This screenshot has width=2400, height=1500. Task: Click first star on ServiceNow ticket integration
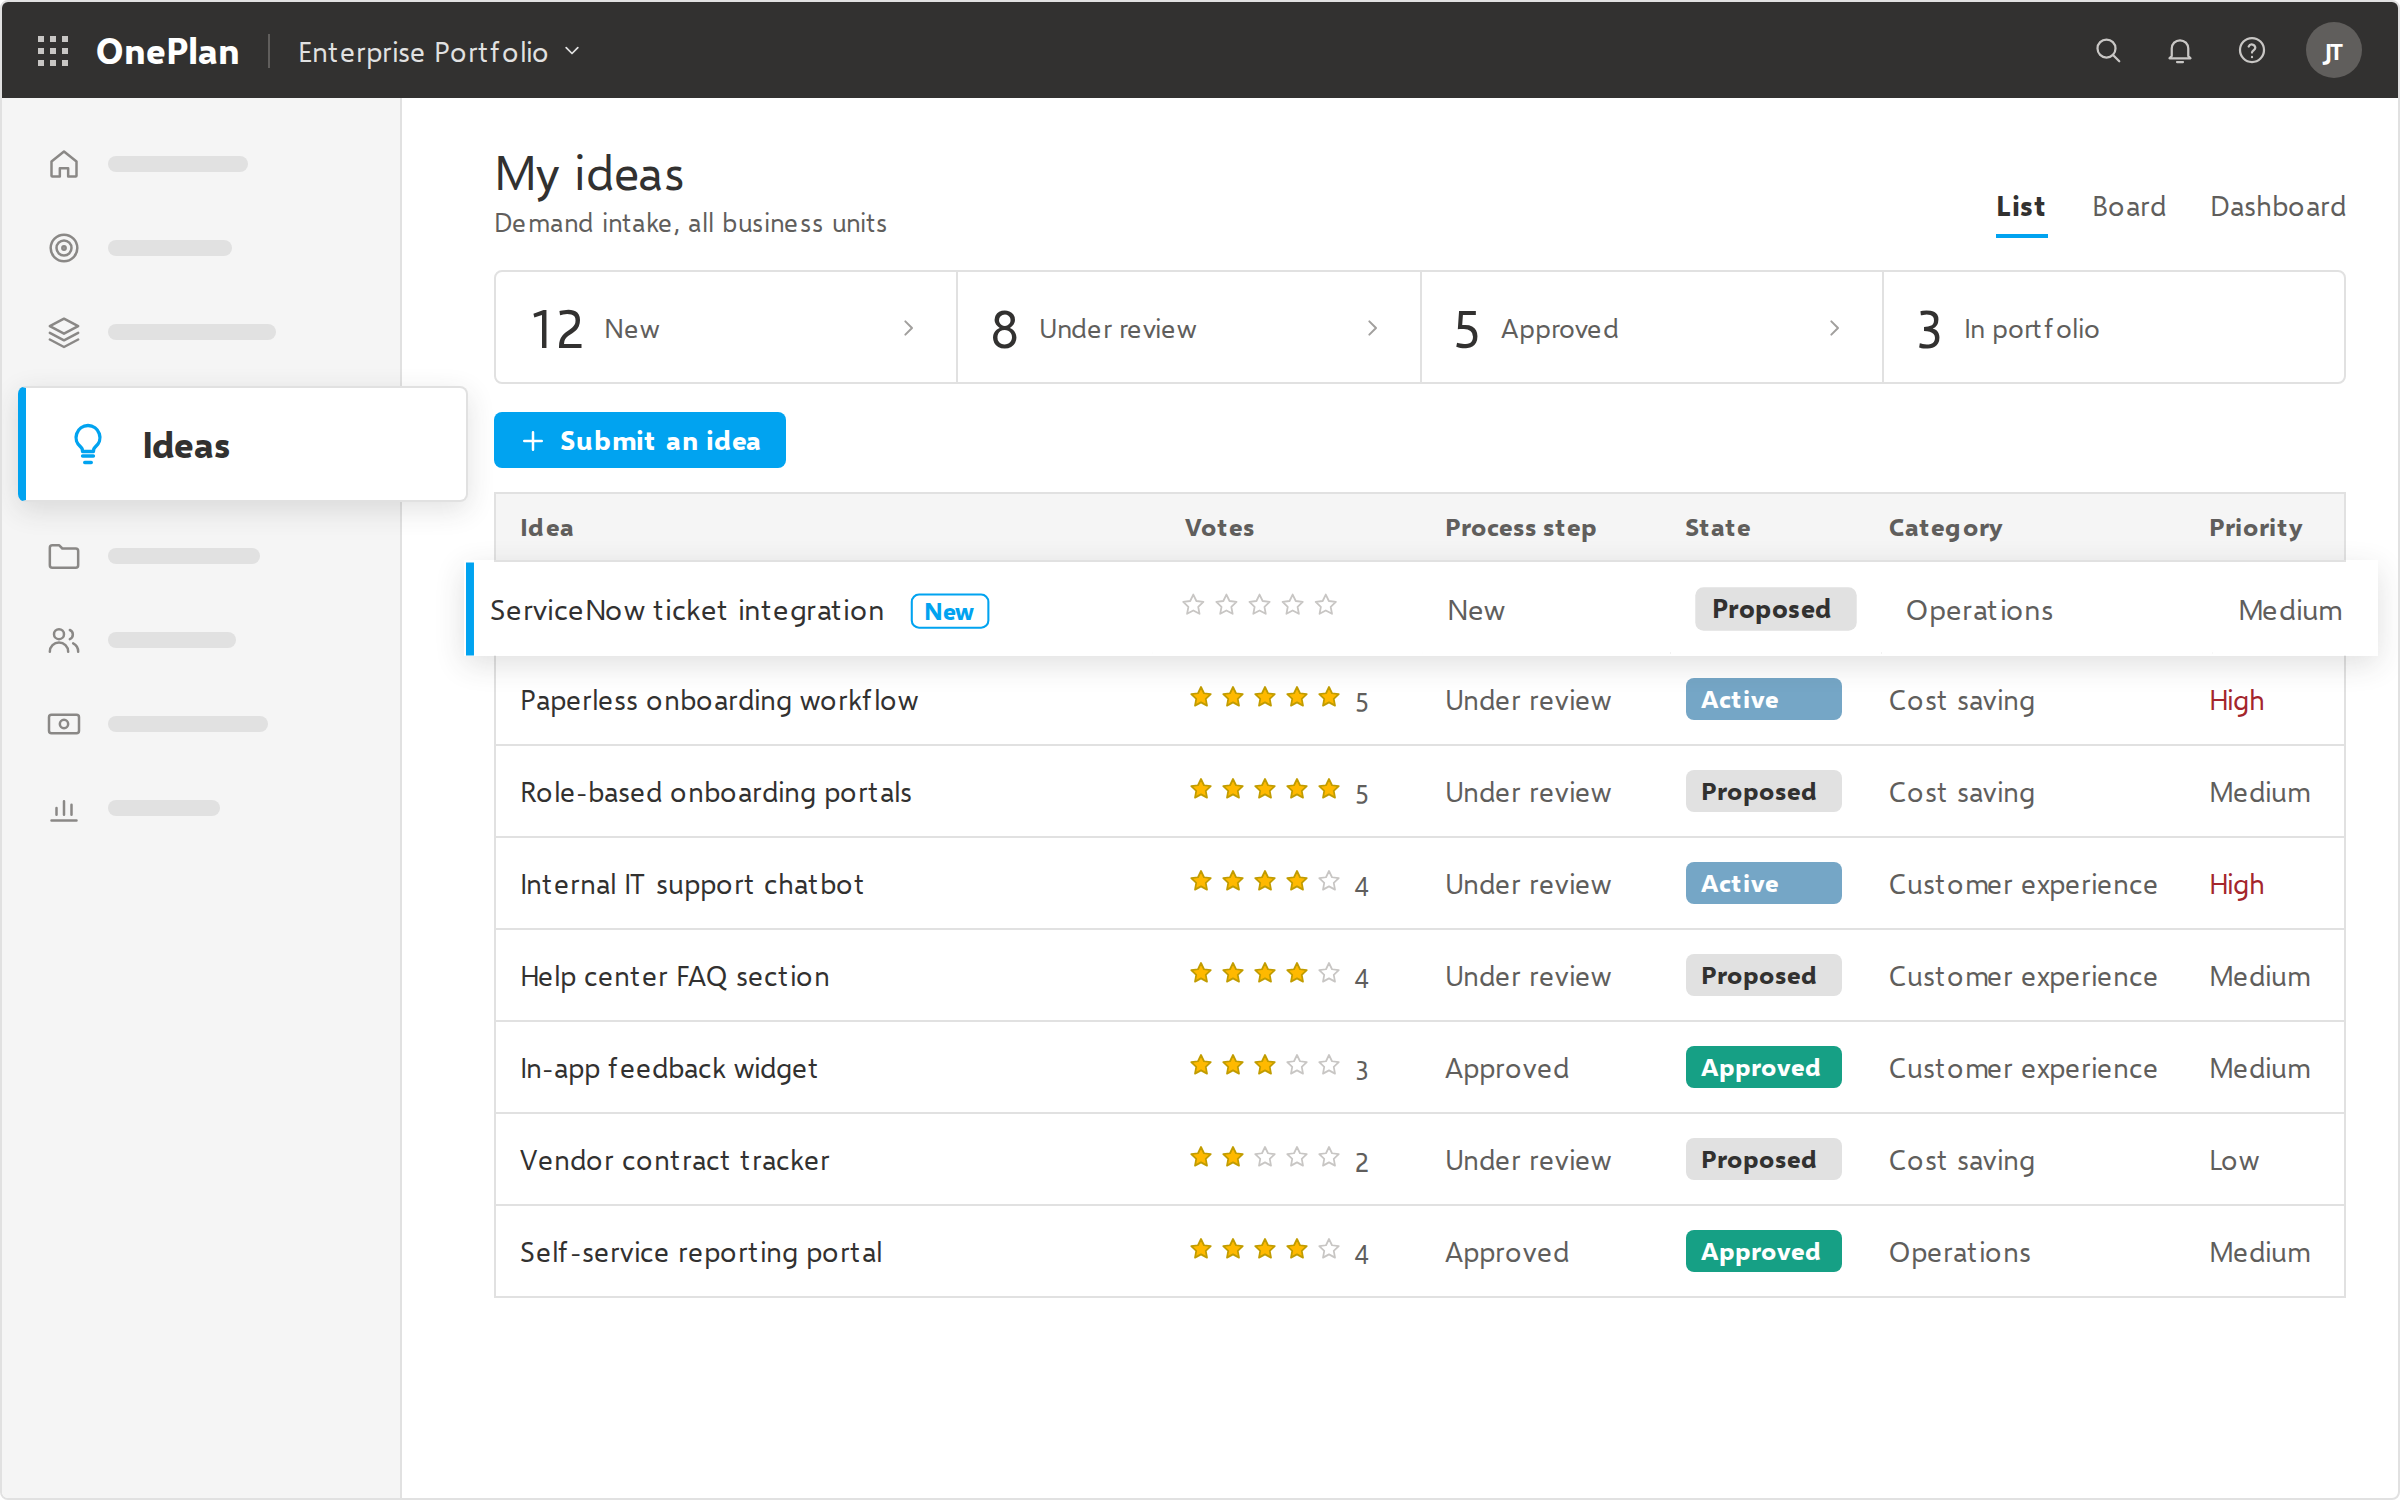[x=1193, y=605]
